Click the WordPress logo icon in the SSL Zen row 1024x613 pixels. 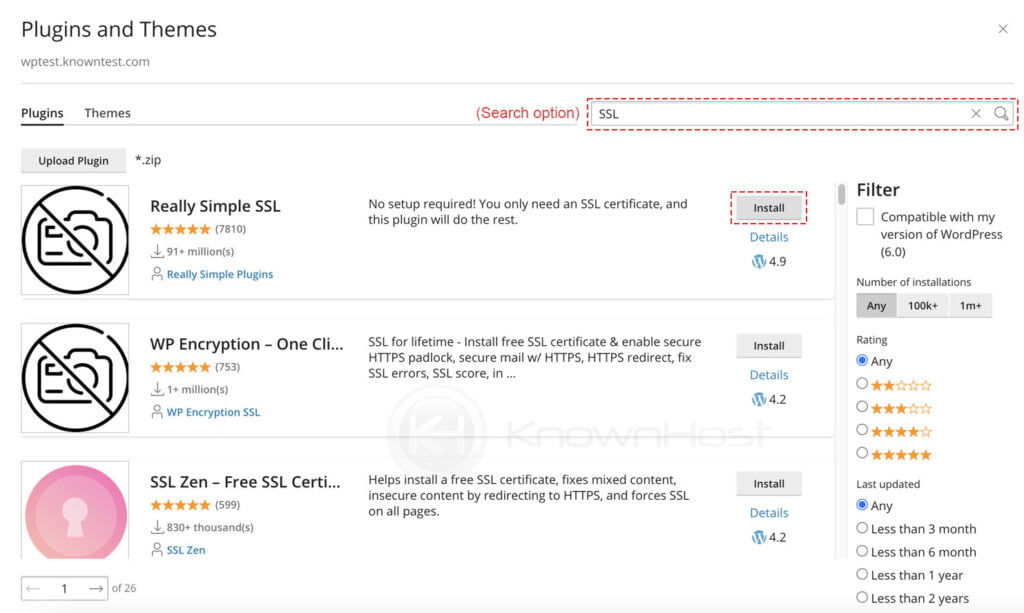[758, 537]
